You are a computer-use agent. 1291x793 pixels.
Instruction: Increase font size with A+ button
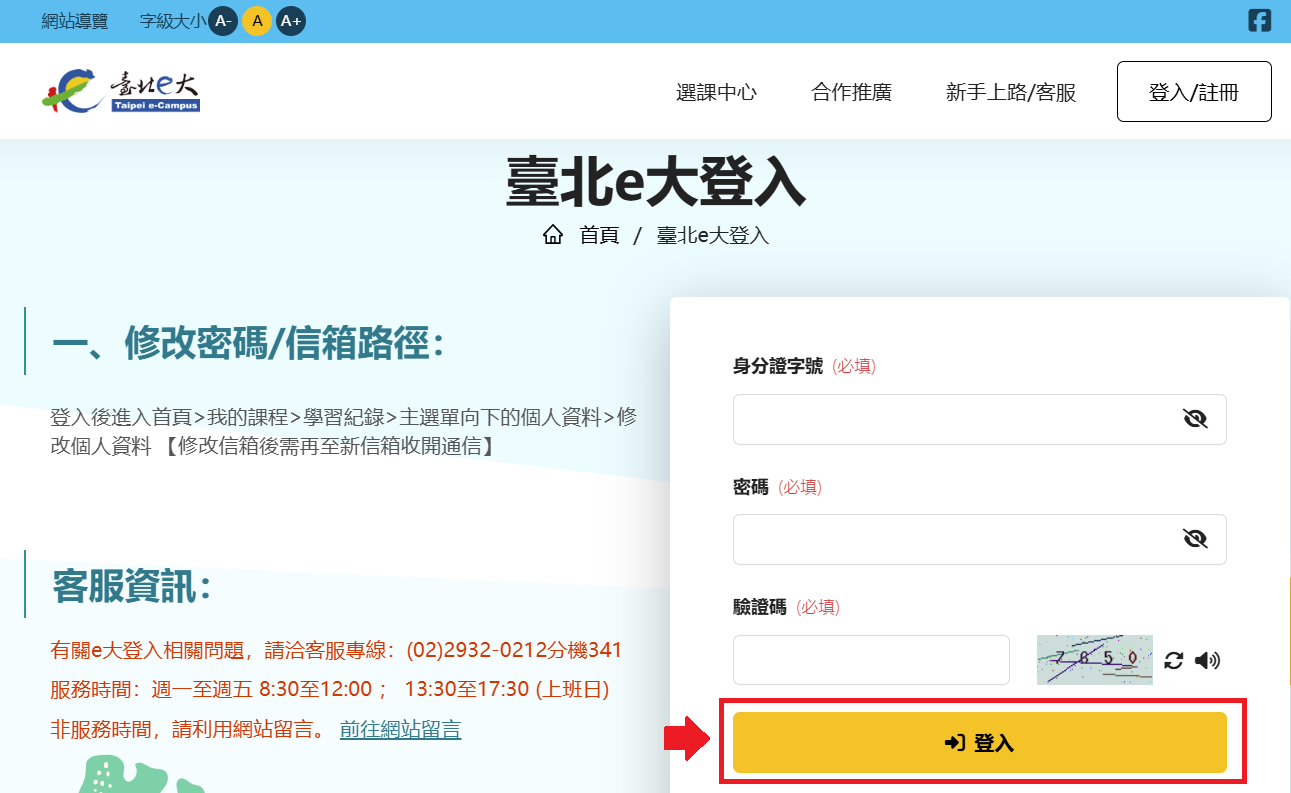coord(291,21)
